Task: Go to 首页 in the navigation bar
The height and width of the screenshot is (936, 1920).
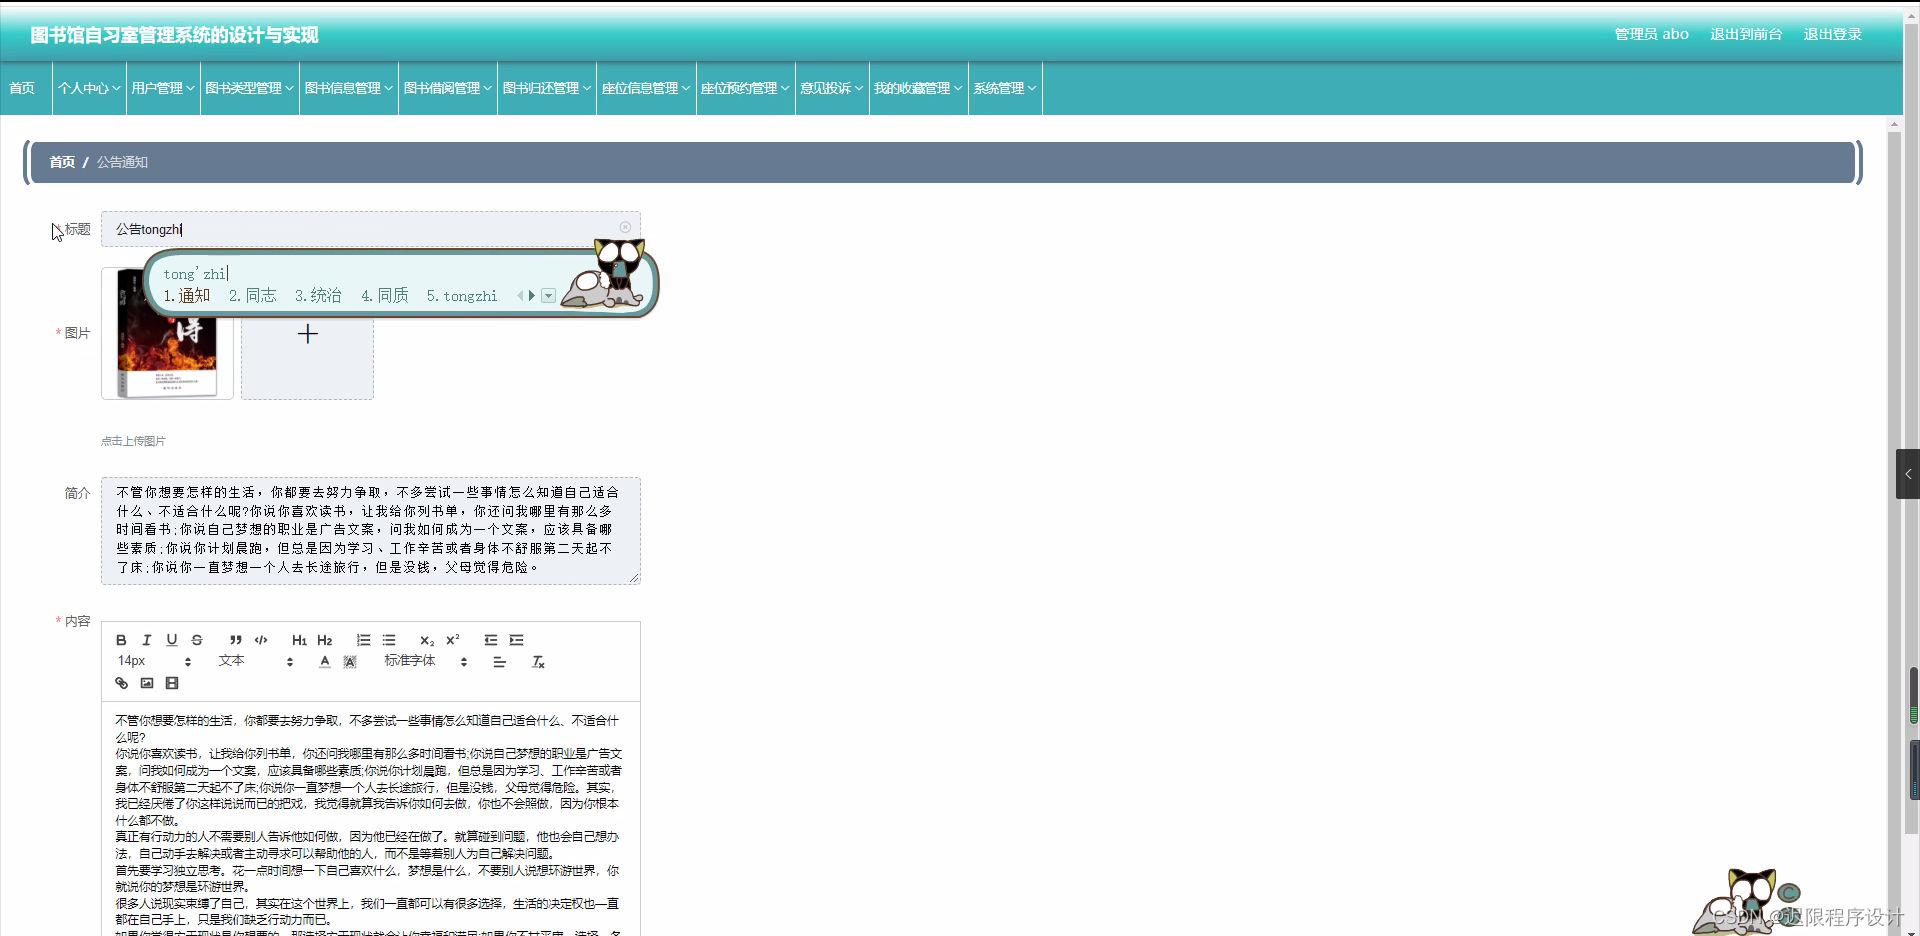Action: pyautogui.click(x=22, y=88)
